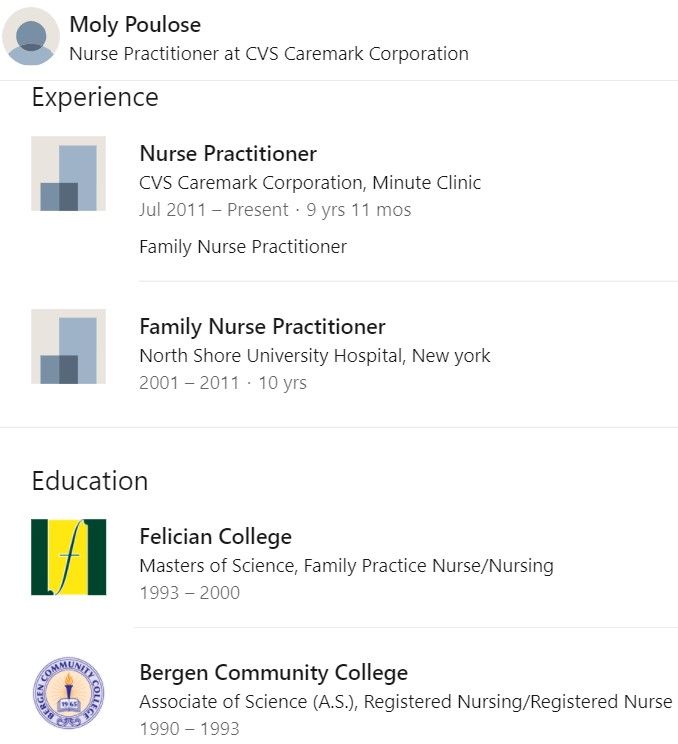Click the Associate of Science (A.S.) degree line
This screenshot has height=744, width=678.
[x=406, y=702]
